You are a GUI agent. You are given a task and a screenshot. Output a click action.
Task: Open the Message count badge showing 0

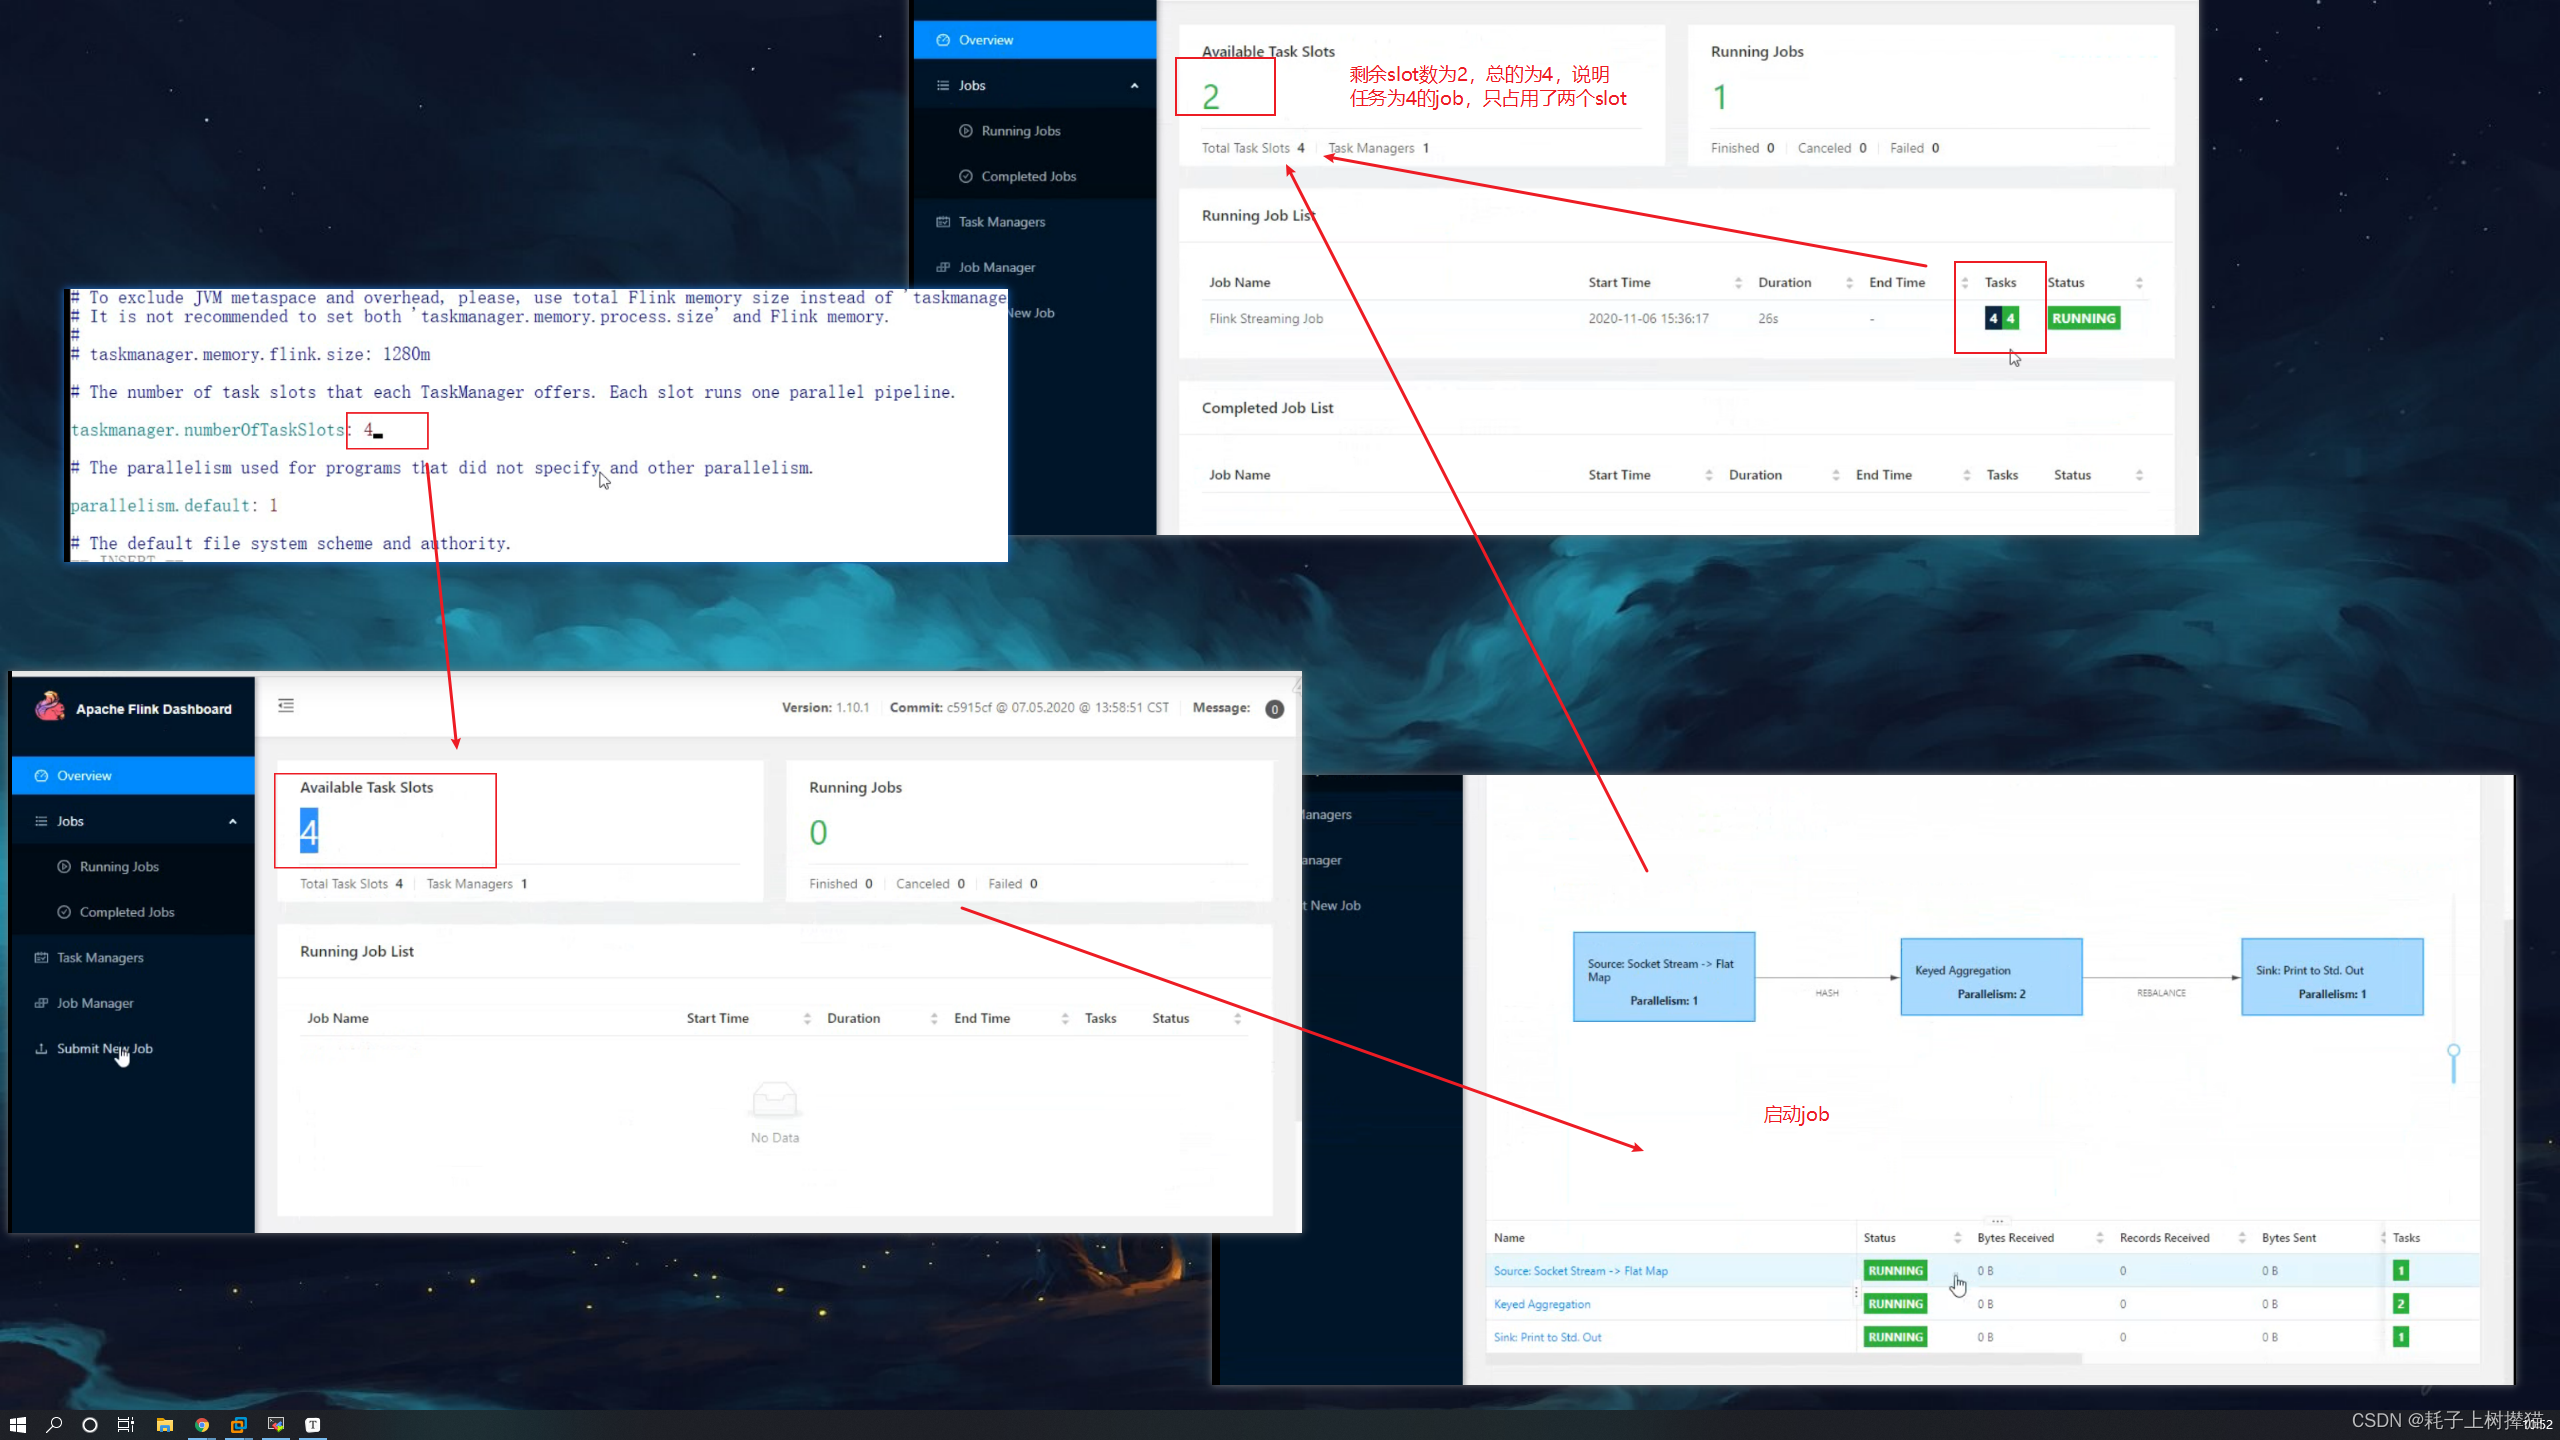pos(1274,709)
